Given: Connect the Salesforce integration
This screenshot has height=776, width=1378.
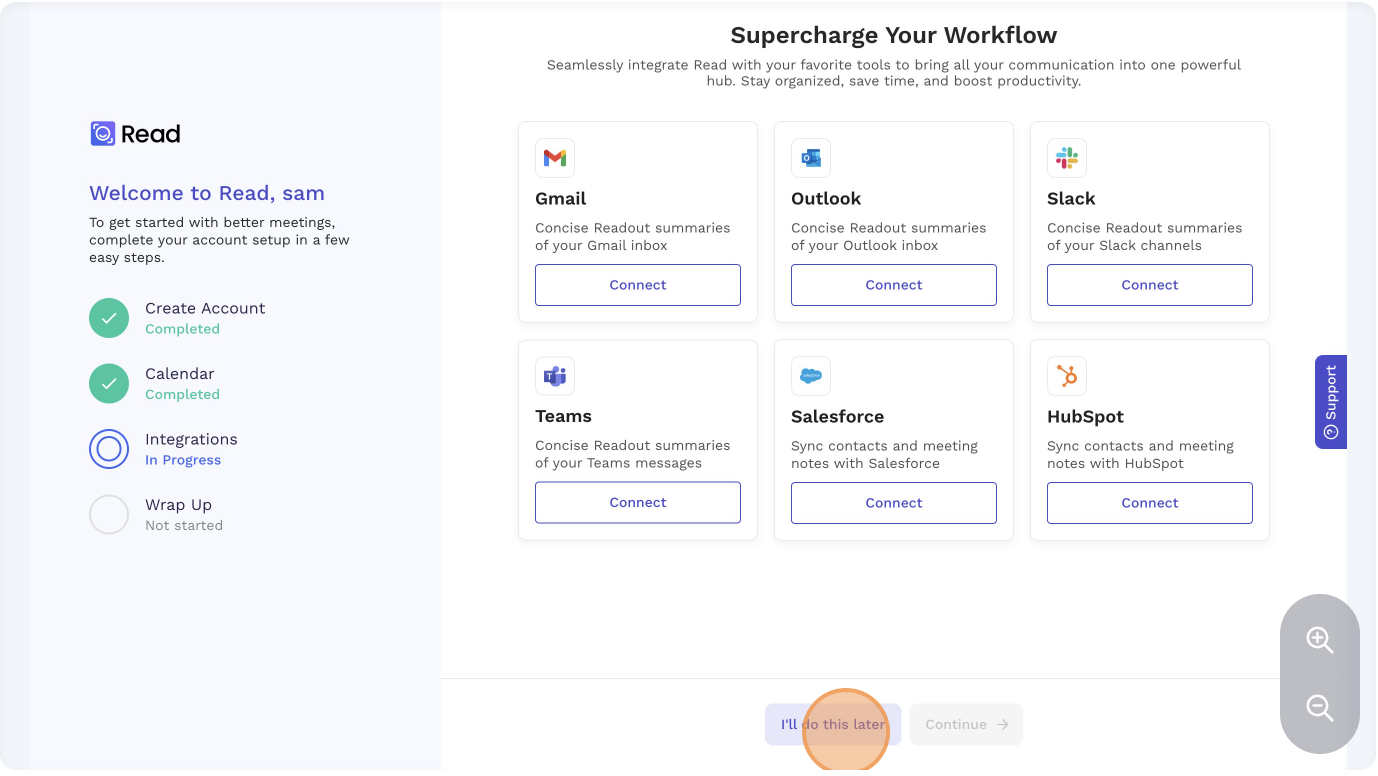Looking at the screenshot, I should [x=894, y=503].
